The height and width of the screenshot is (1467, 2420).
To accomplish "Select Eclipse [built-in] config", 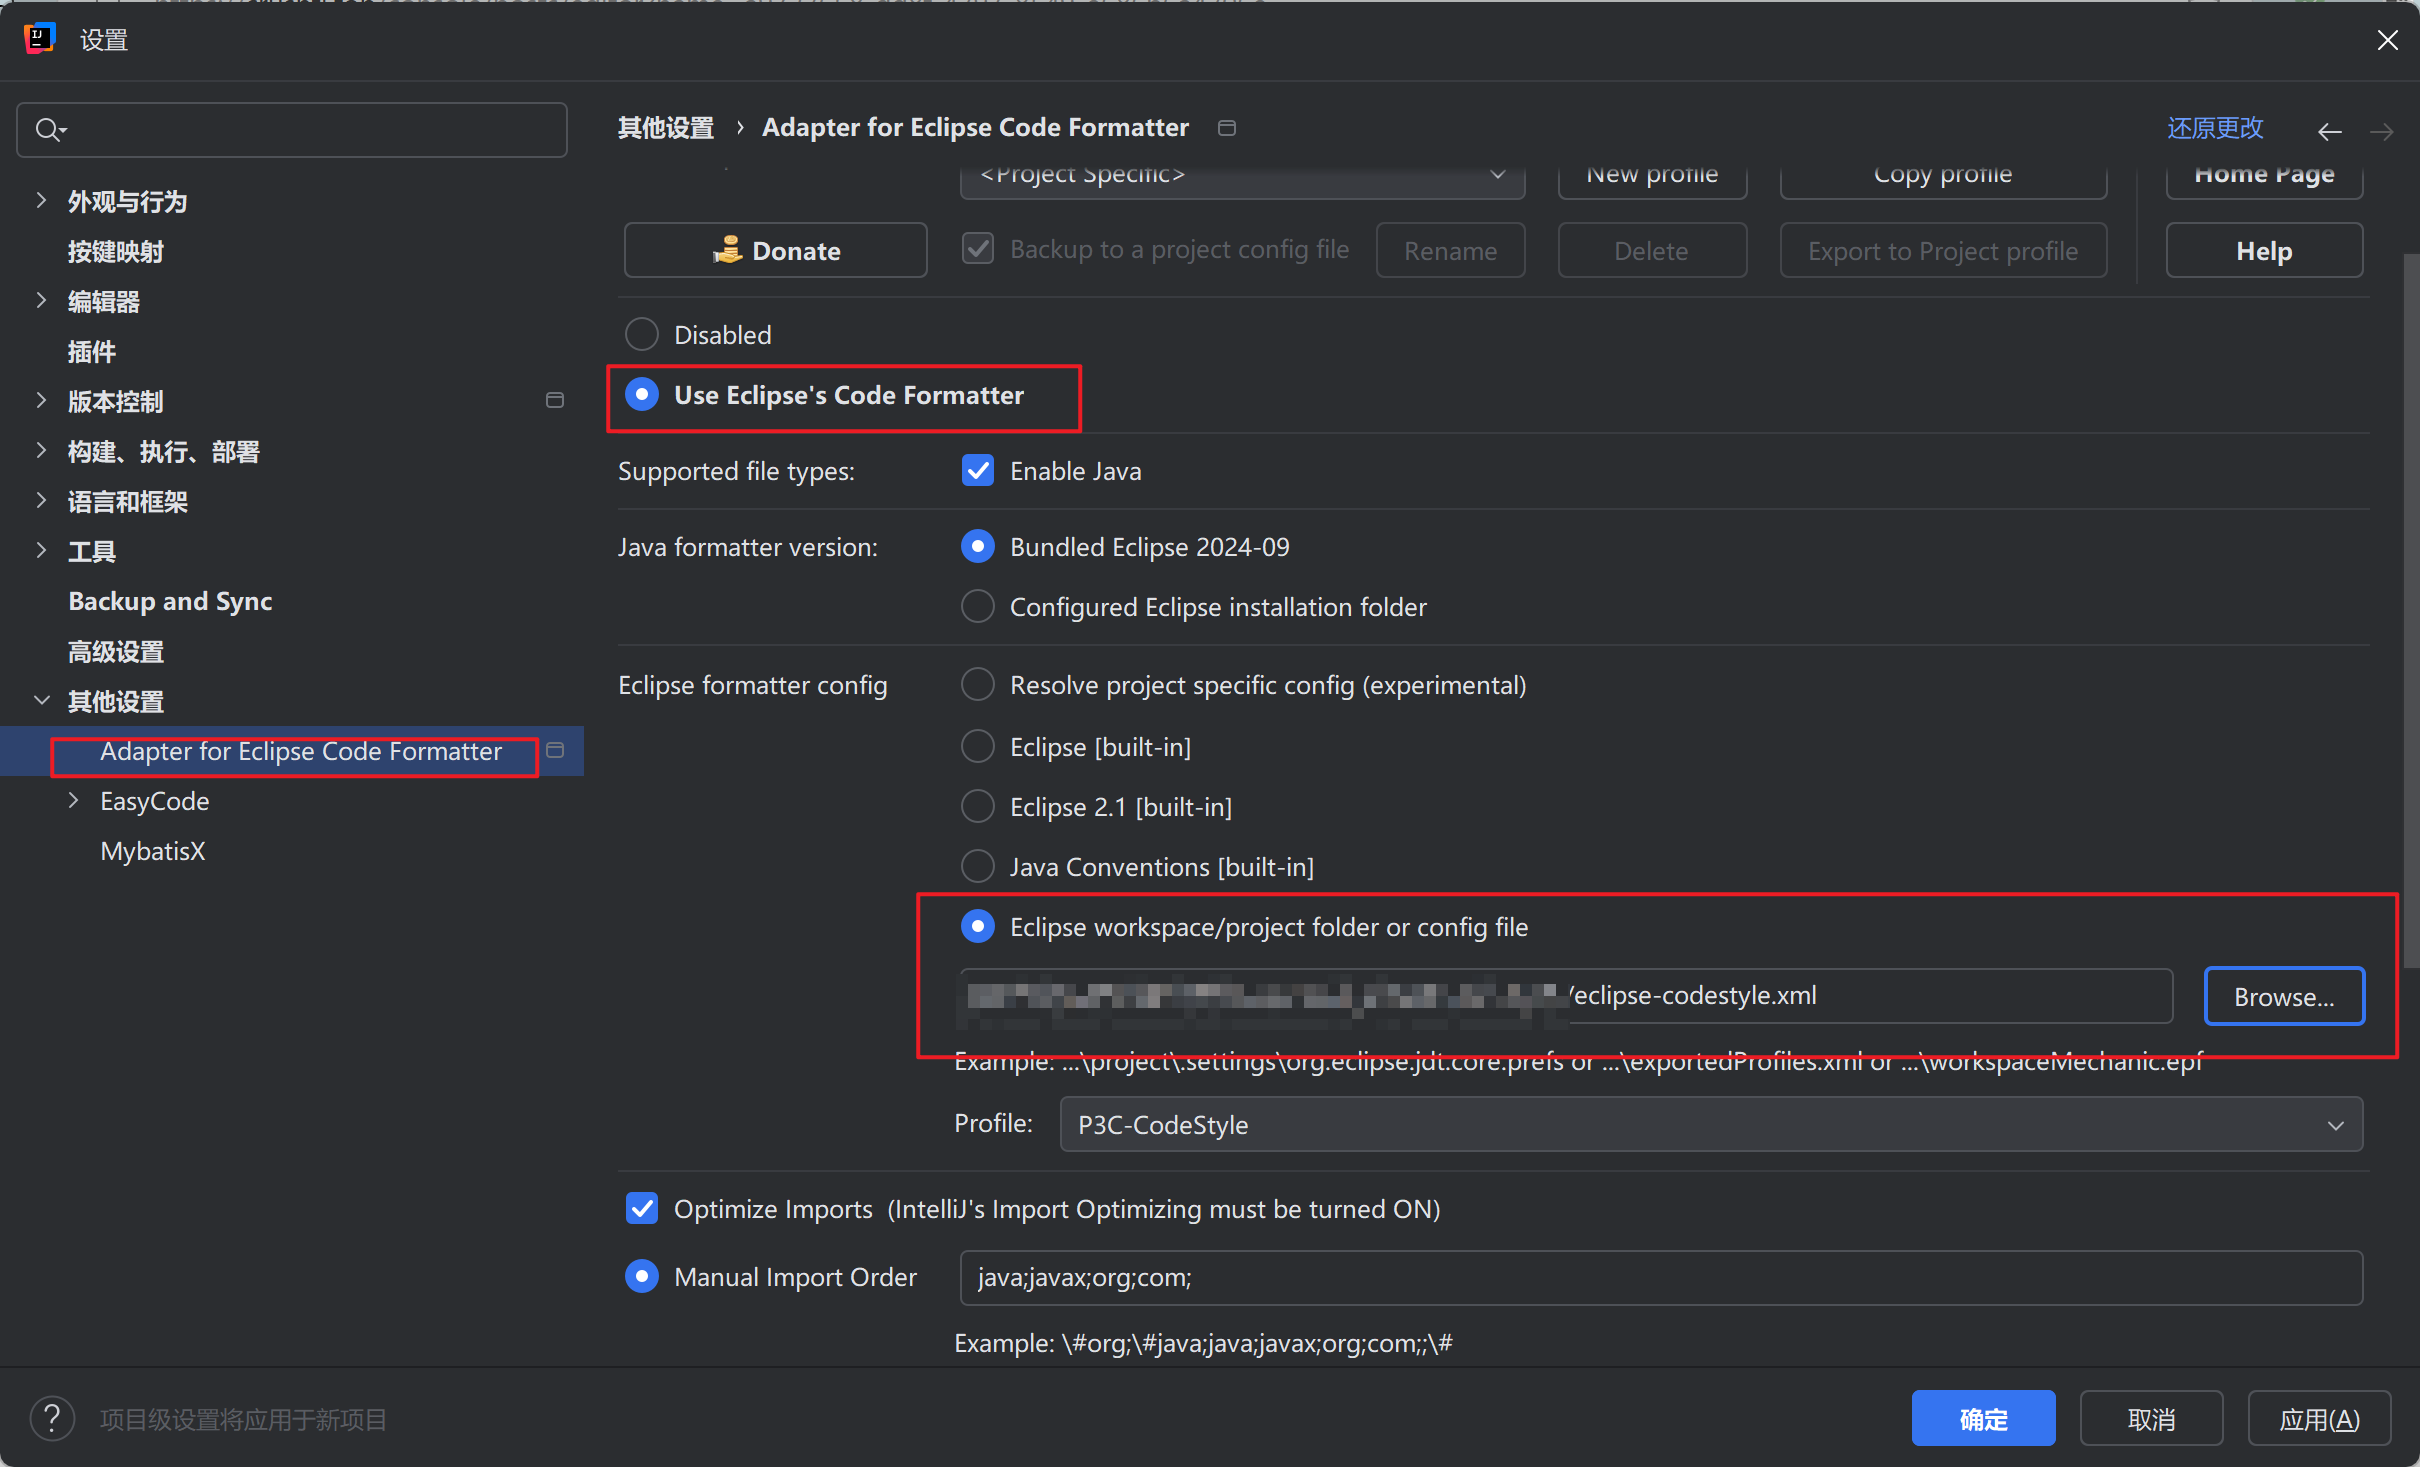I will [x=978, y=747].
